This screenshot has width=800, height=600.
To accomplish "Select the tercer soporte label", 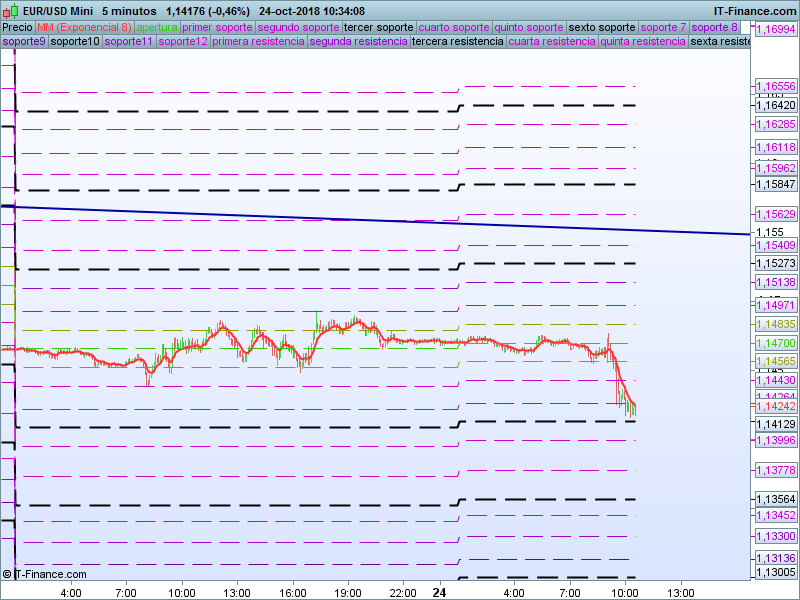I will (x=378, y=27).
